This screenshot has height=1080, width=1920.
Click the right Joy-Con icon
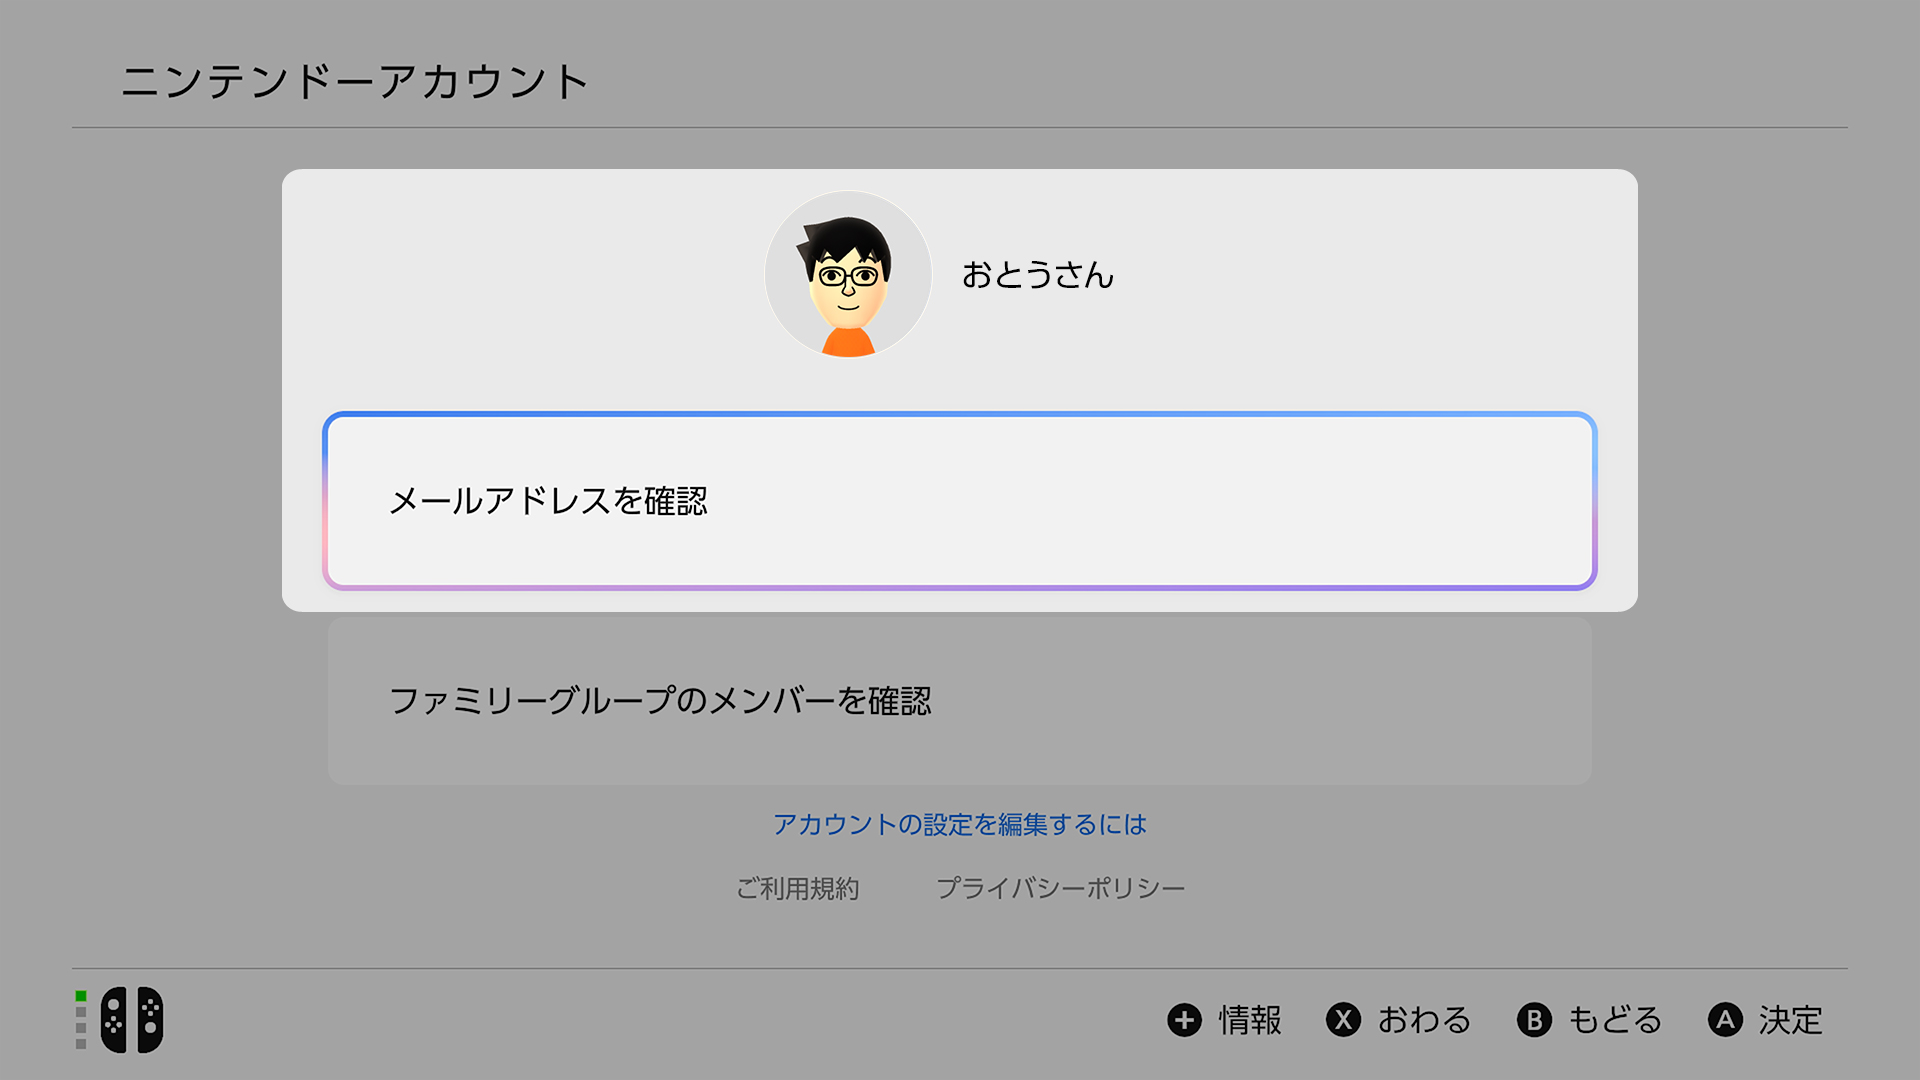tap(150, 1020)
